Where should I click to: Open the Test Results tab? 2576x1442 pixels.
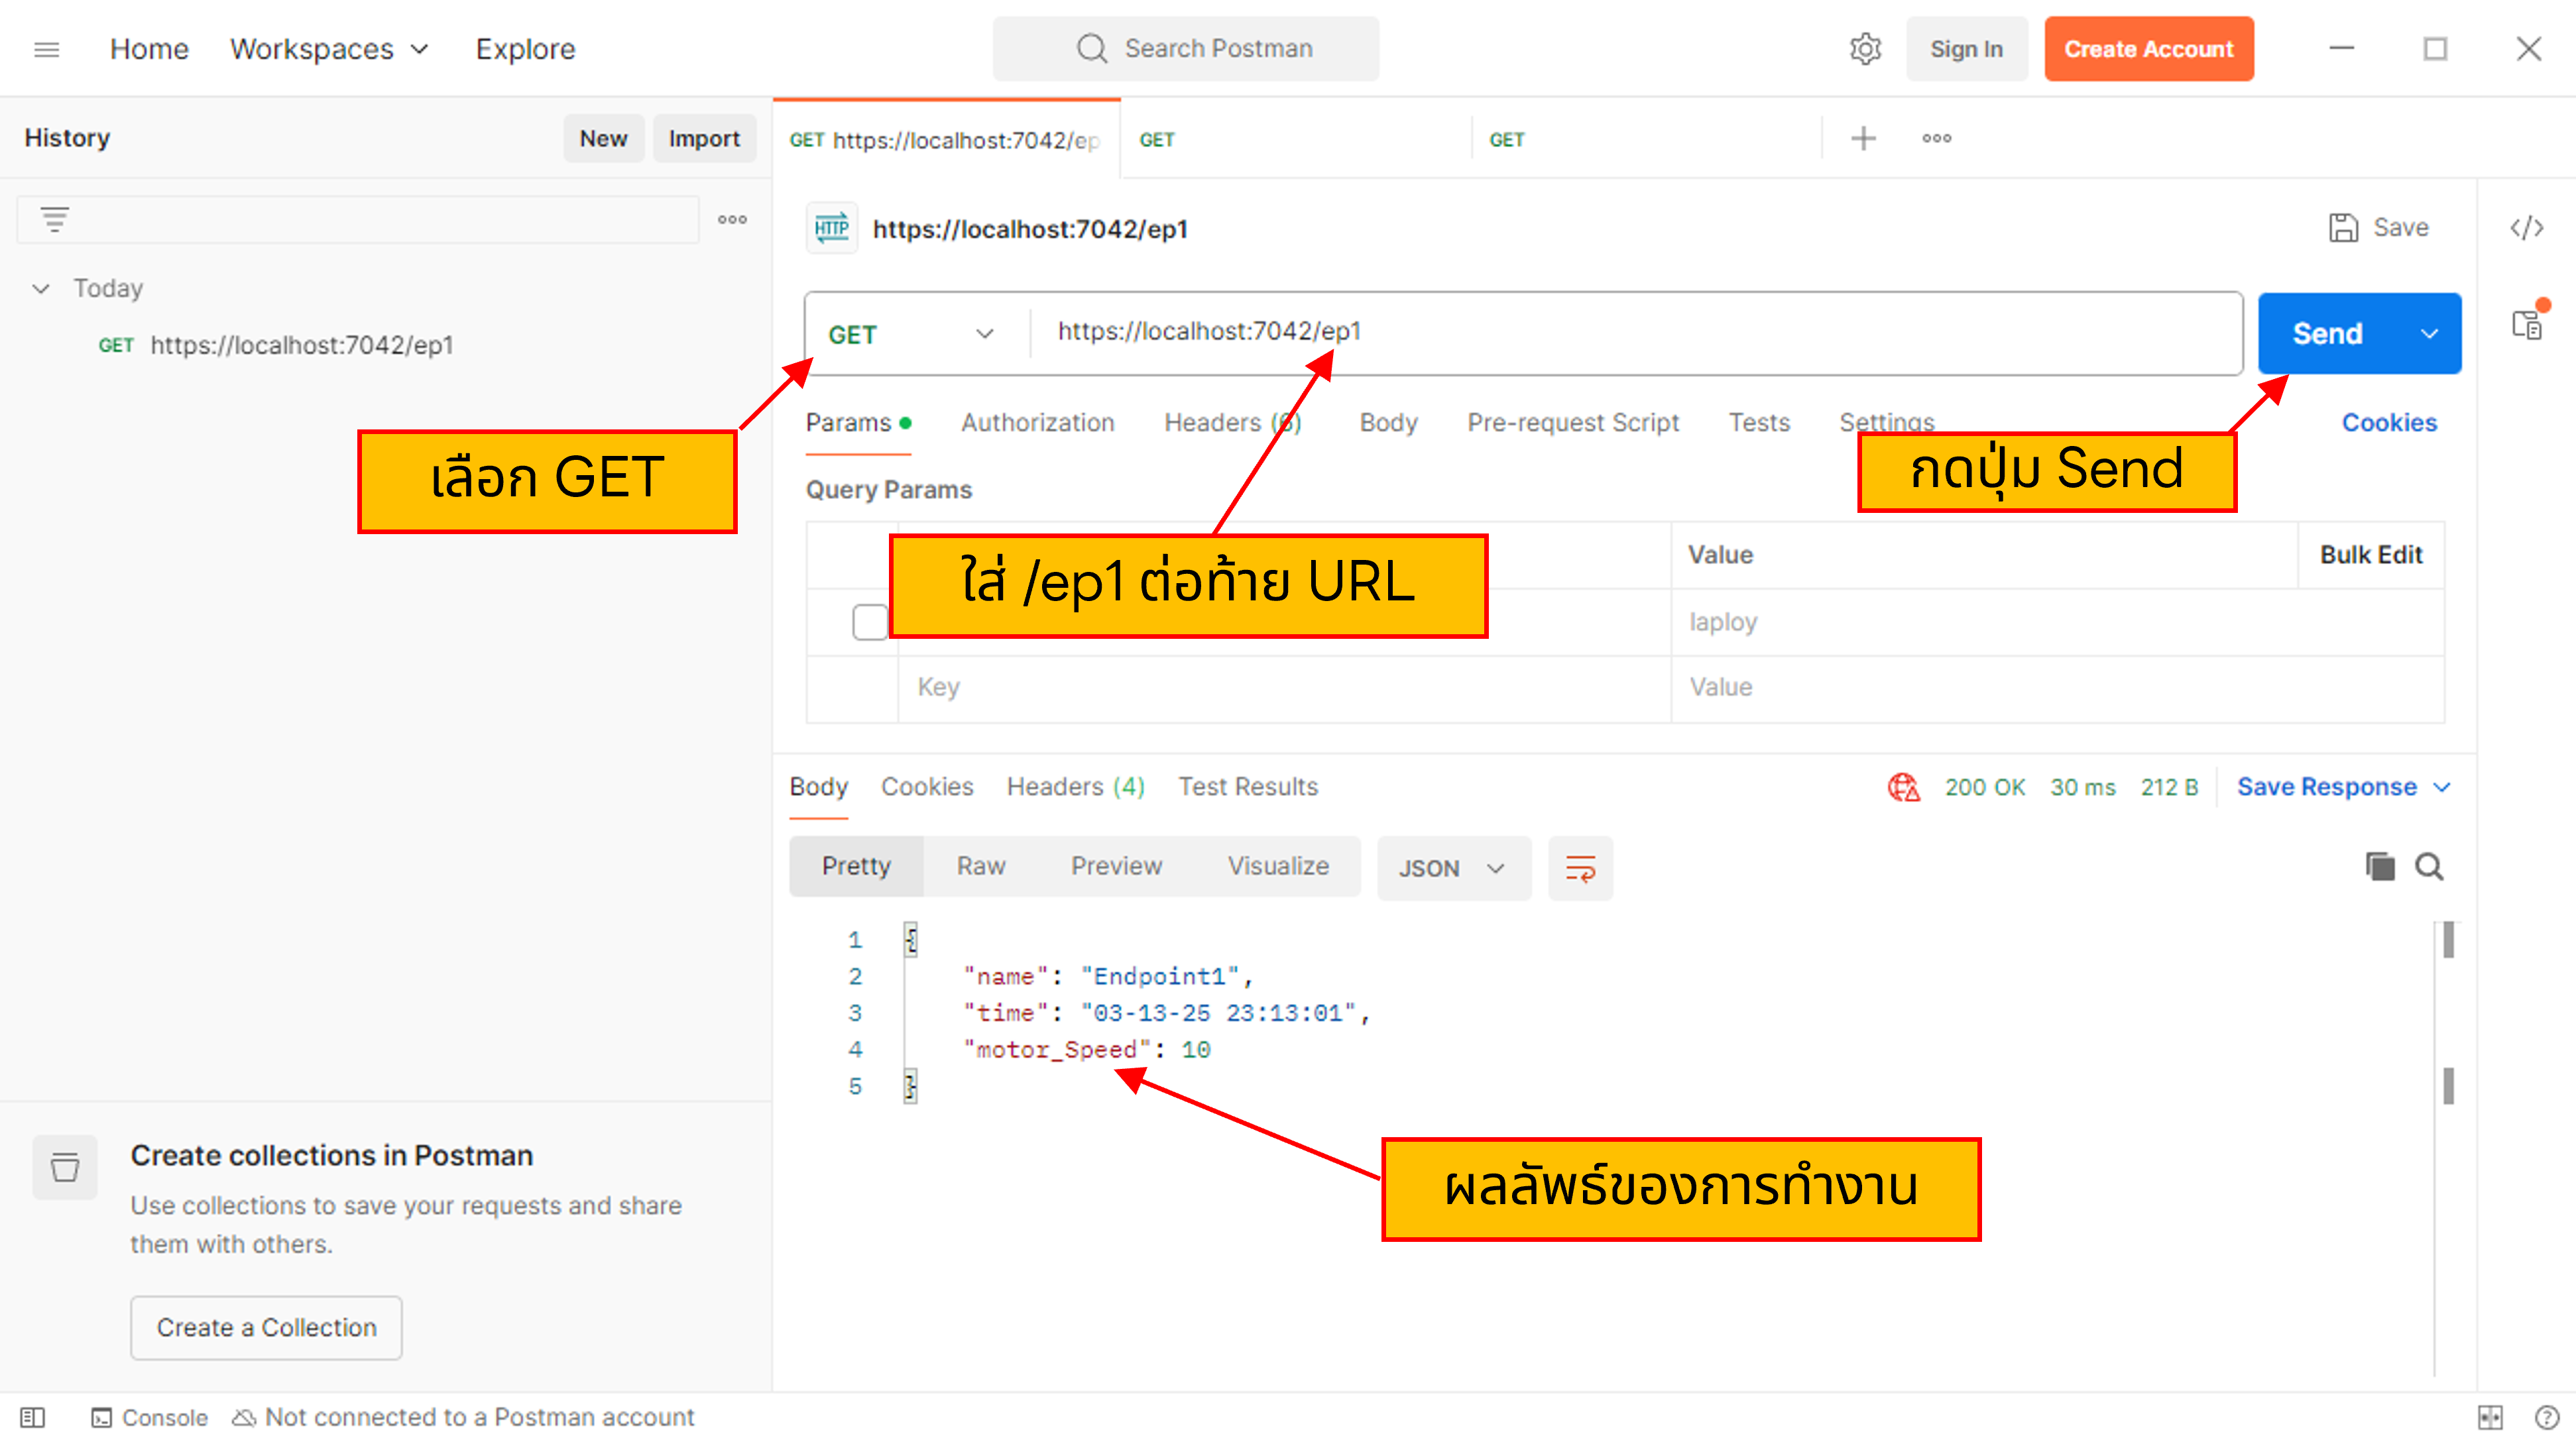1248,787
